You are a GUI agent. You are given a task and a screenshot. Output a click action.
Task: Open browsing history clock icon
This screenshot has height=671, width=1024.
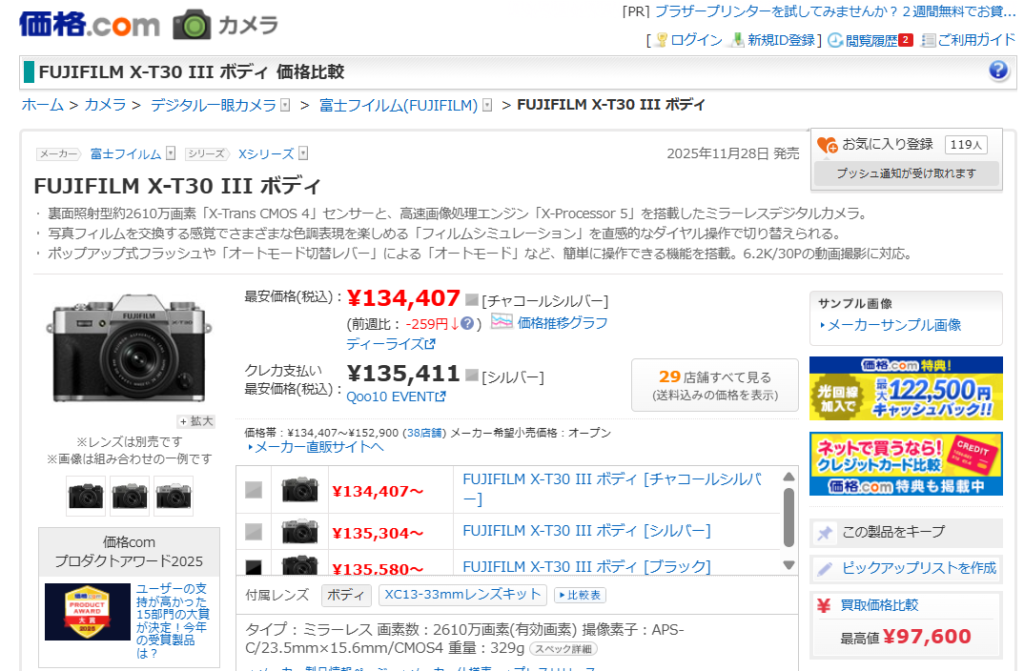tap(835, 40)
